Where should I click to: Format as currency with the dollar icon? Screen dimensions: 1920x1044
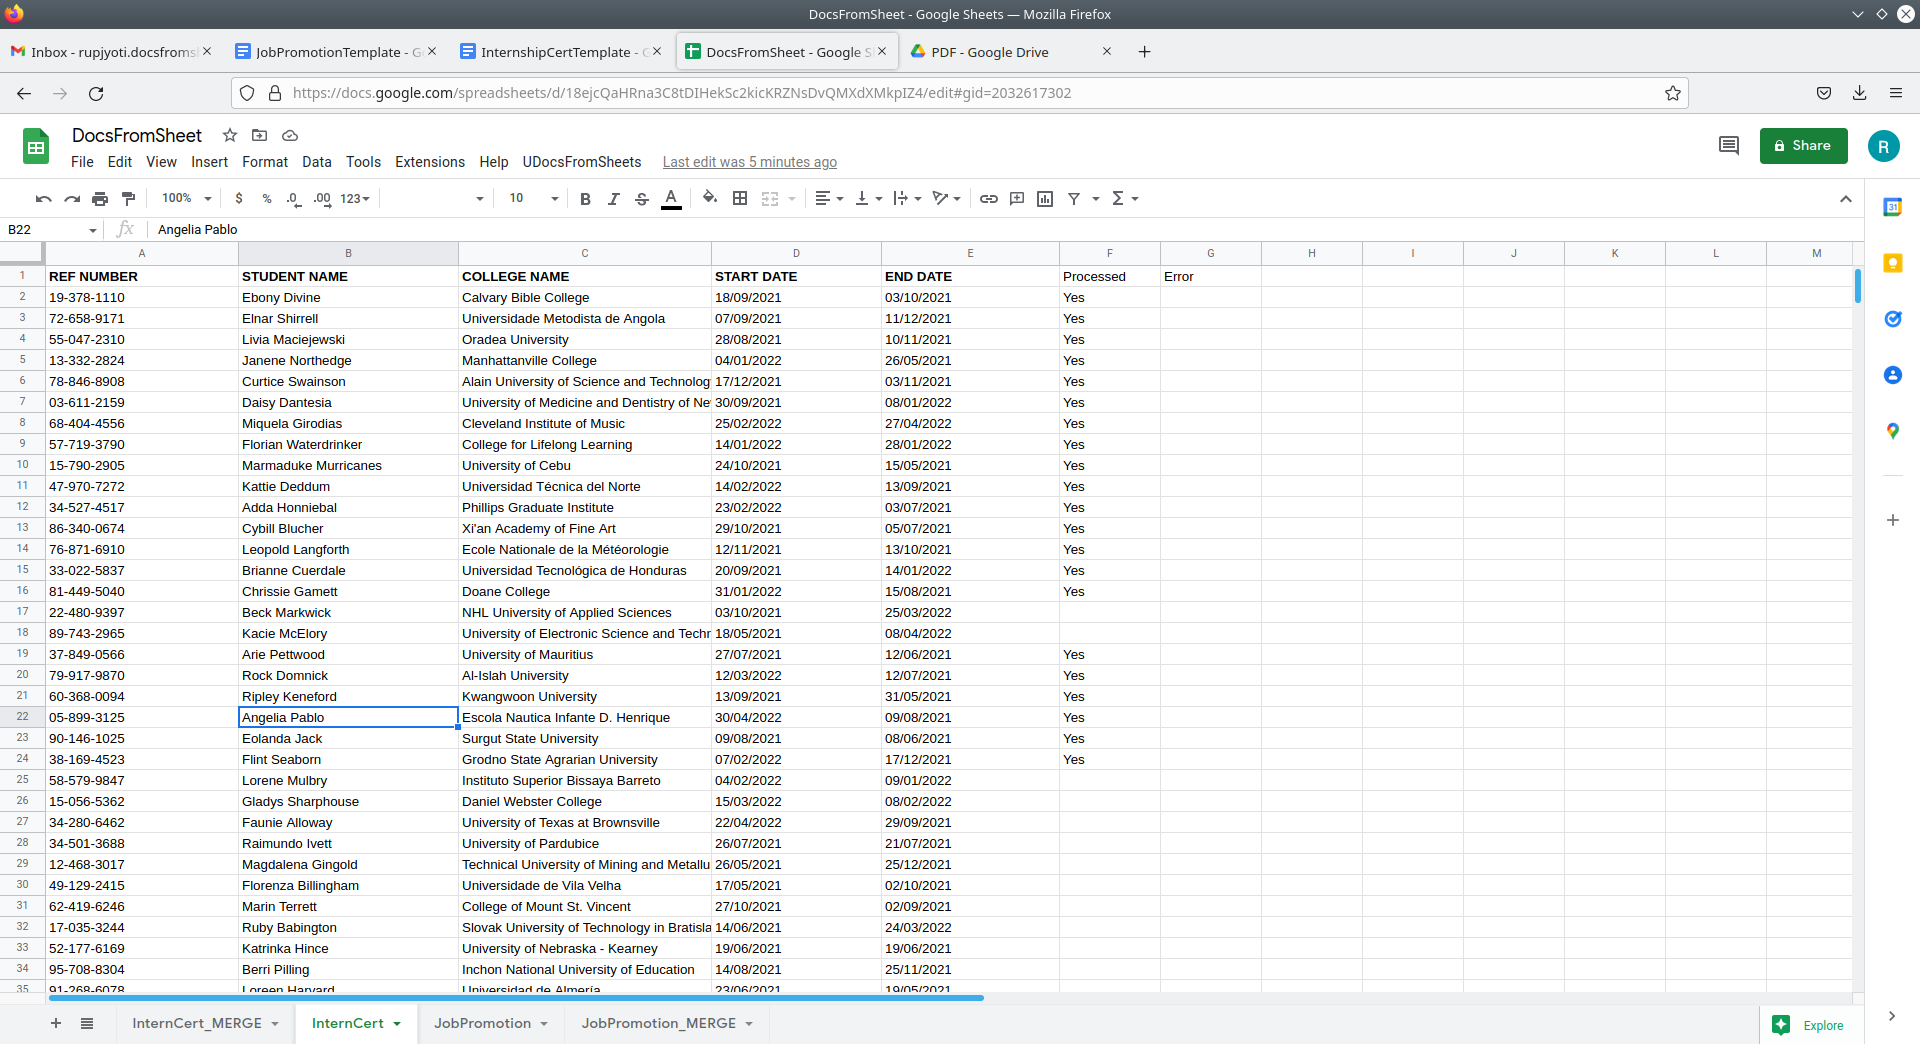coord(239,199)
